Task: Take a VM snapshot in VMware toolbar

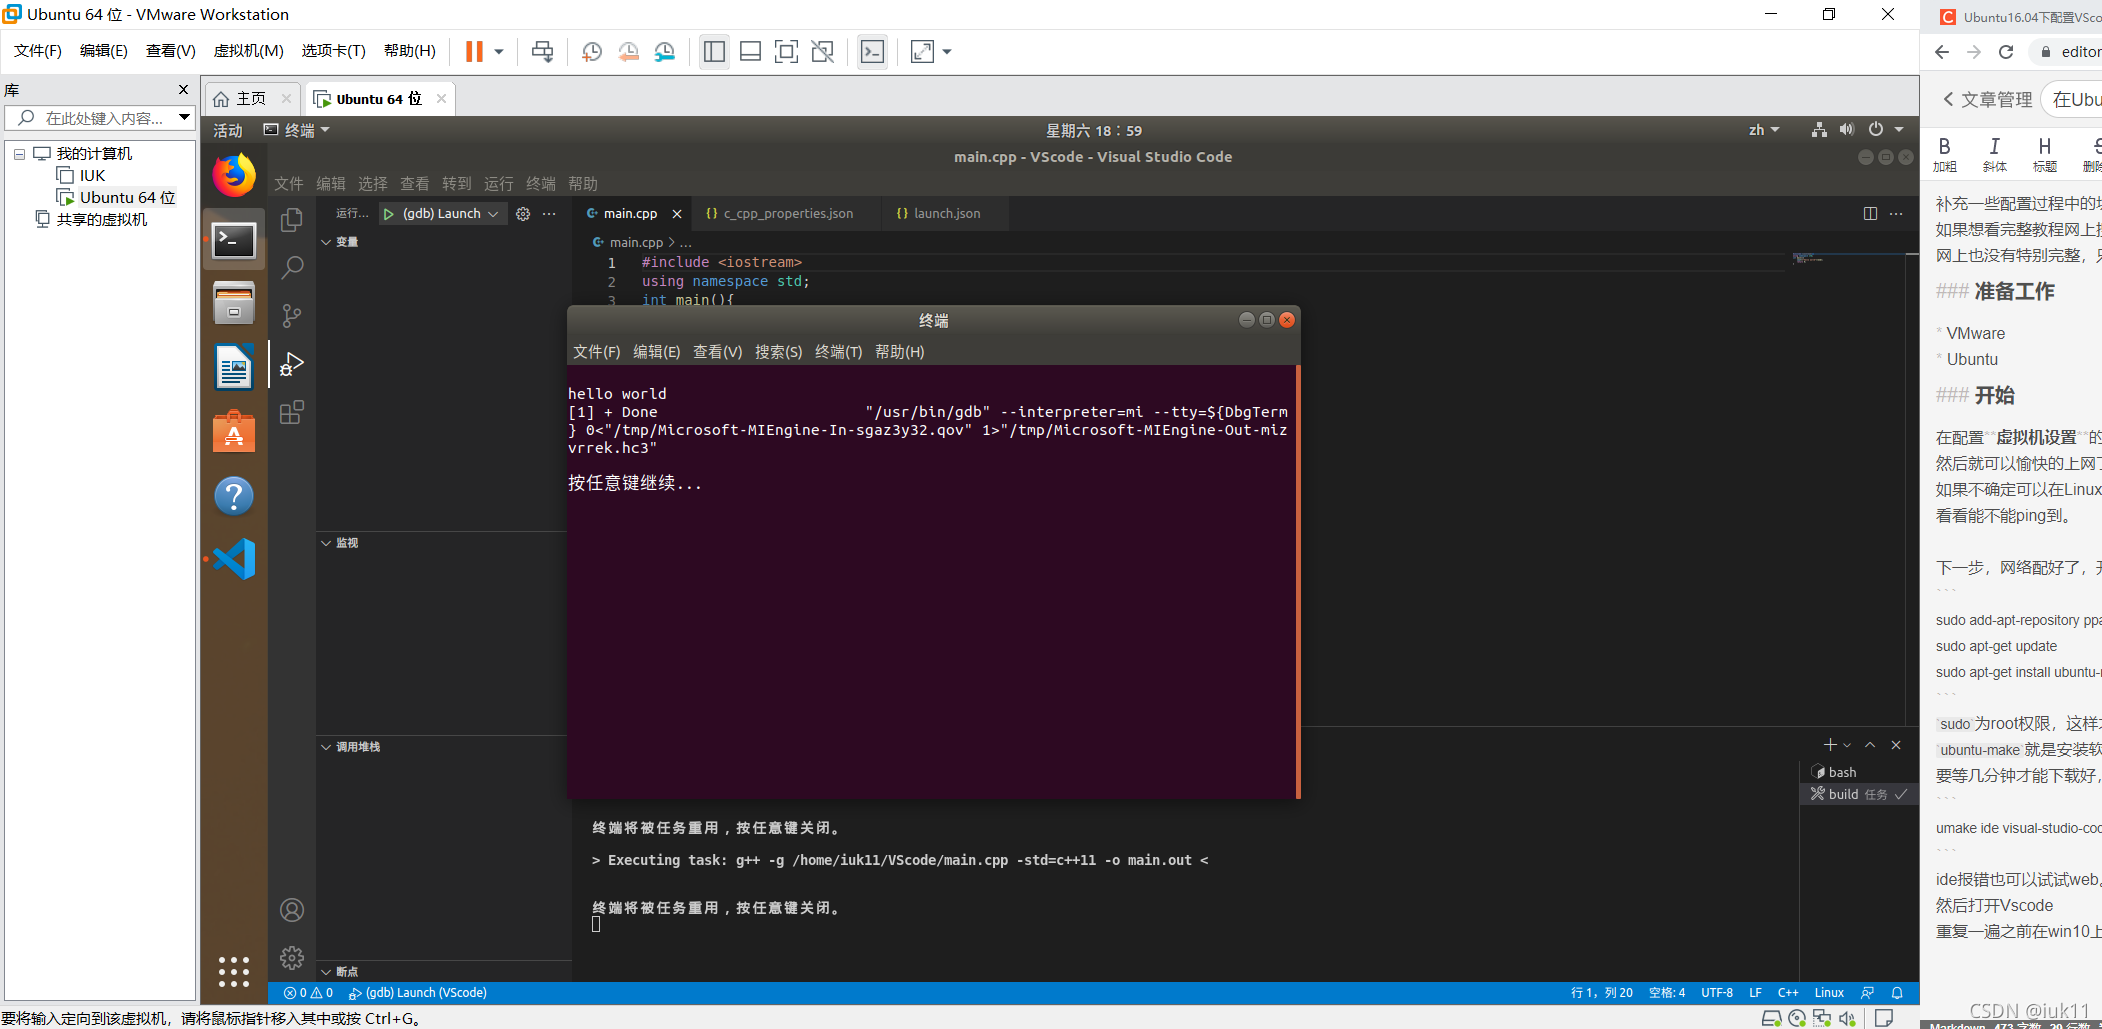Action: pyautogui.click(x=592, y=52)
